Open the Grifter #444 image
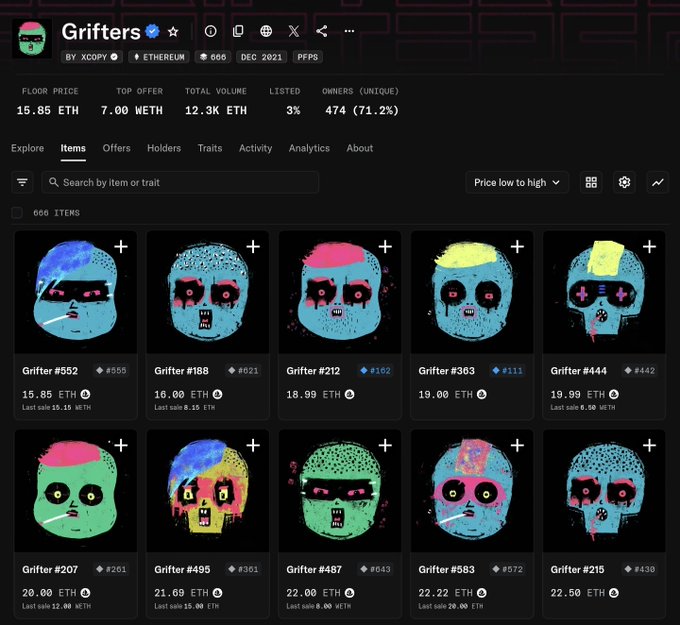The width and height of the screenshot is (680, 625). pyautogui.click(x=604, y=292)
